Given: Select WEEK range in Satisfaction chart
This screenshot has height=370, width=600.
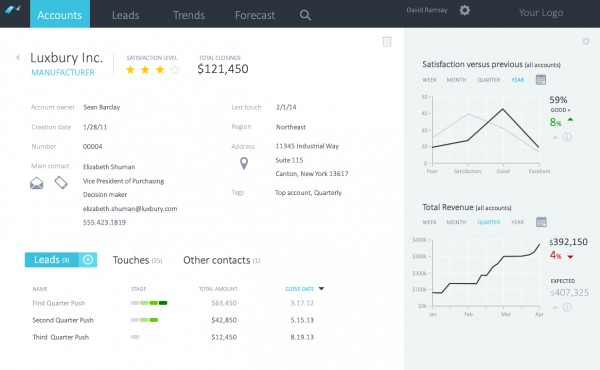Looking at the screenshot, I should click(x=429, y=80).
